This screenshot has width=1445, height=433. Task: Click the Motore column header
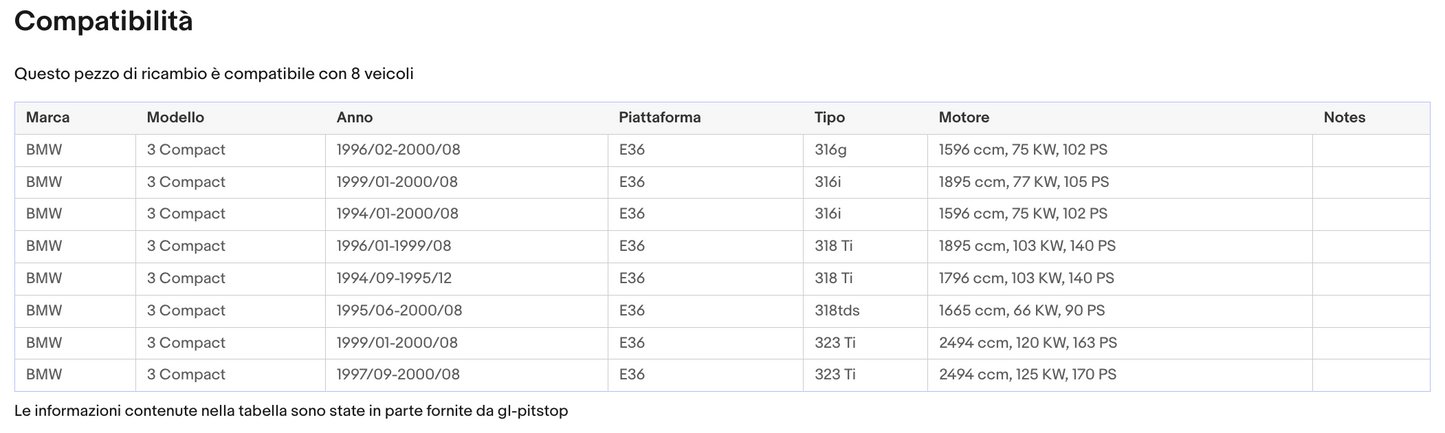[964, 118]
